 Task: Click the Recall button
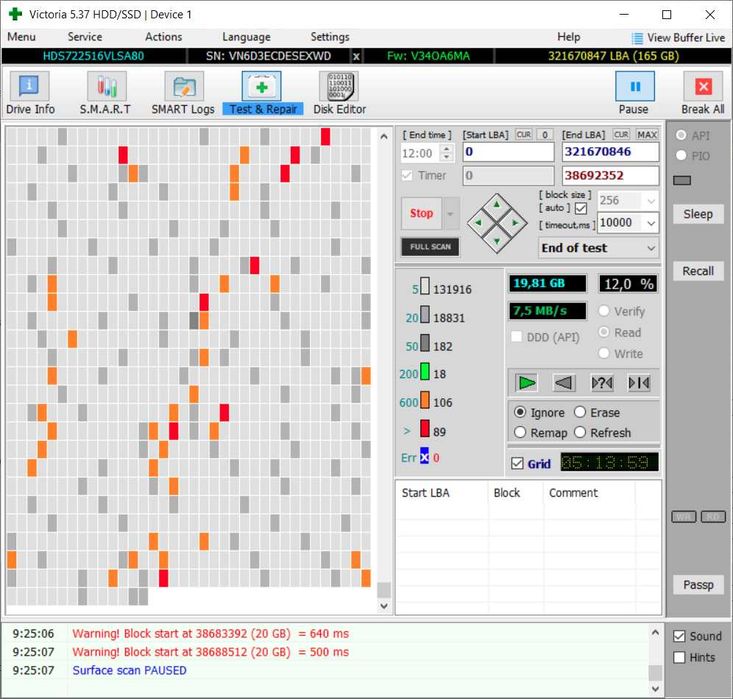point(698,271)
